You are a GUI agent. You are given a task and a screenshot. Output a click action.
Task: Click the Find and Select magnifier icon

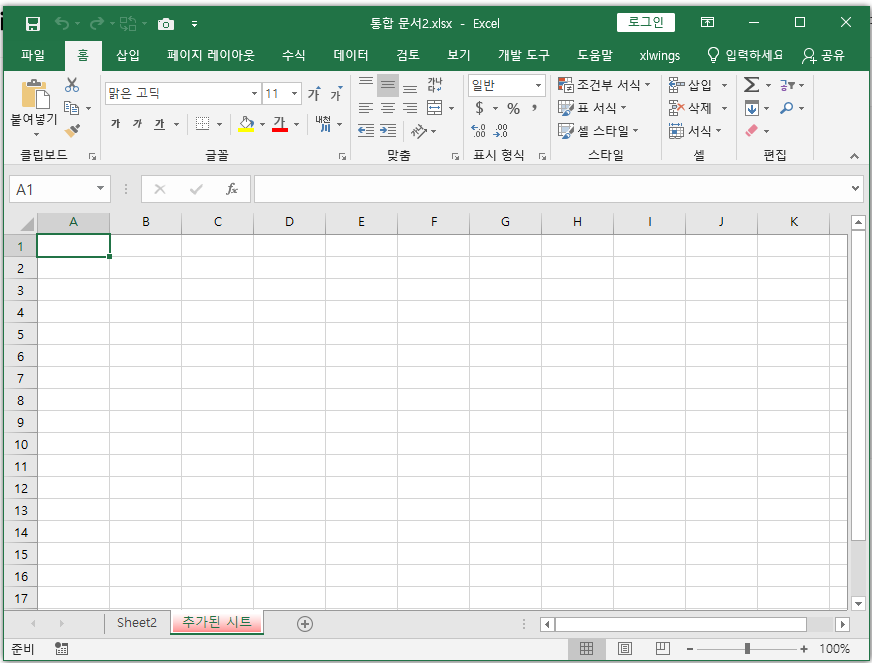pos(786,108)
